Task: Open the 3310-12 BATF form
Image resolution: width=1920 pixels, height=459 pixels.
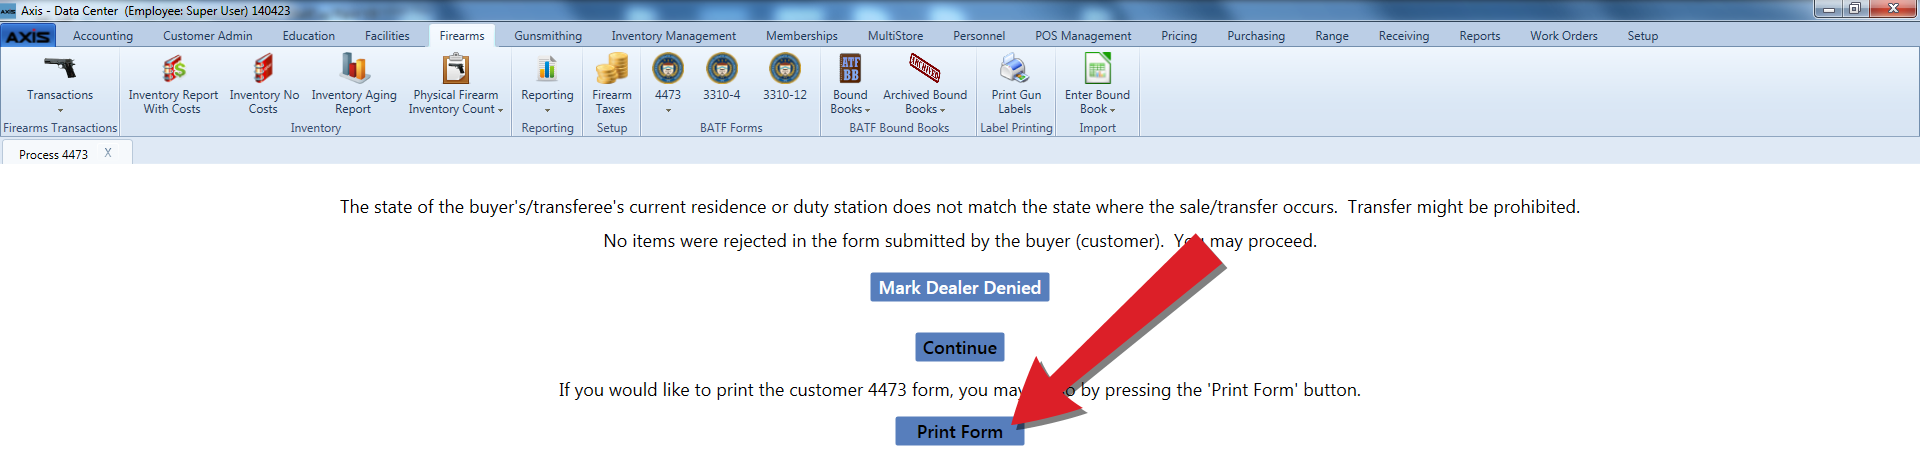Action: (785, 78)
